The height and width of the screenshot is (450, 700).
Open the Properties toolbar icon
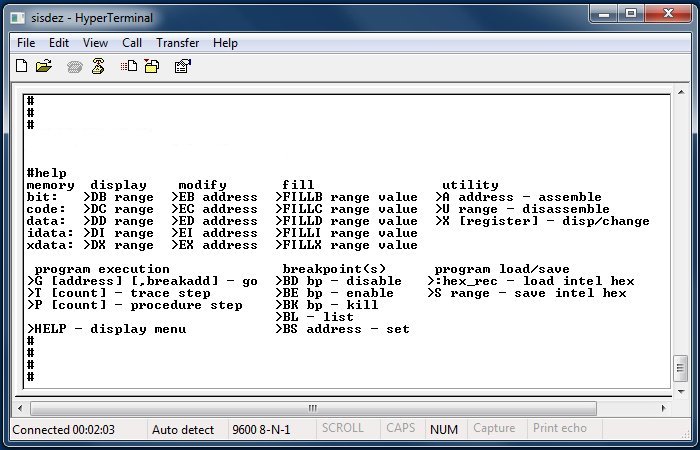point(182,66)
